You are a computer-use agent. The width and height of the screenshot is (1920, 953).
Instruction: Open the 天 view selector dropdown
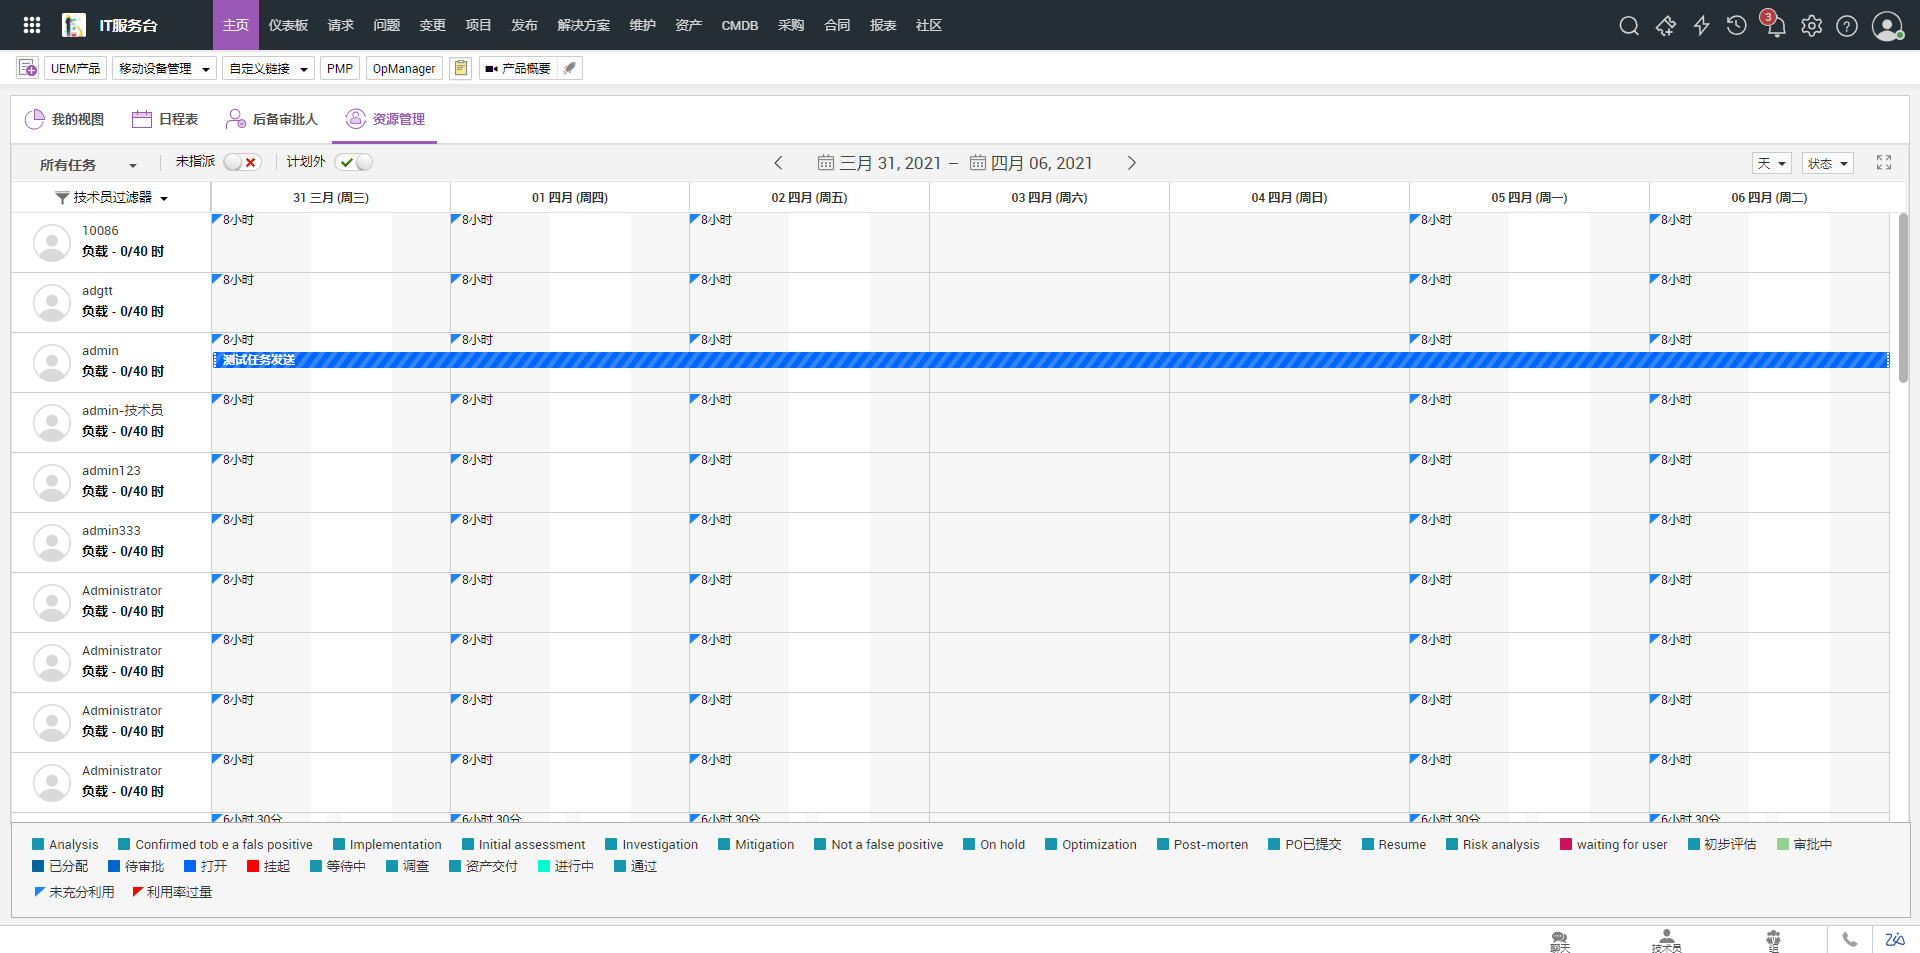[x=1771, y=163]
